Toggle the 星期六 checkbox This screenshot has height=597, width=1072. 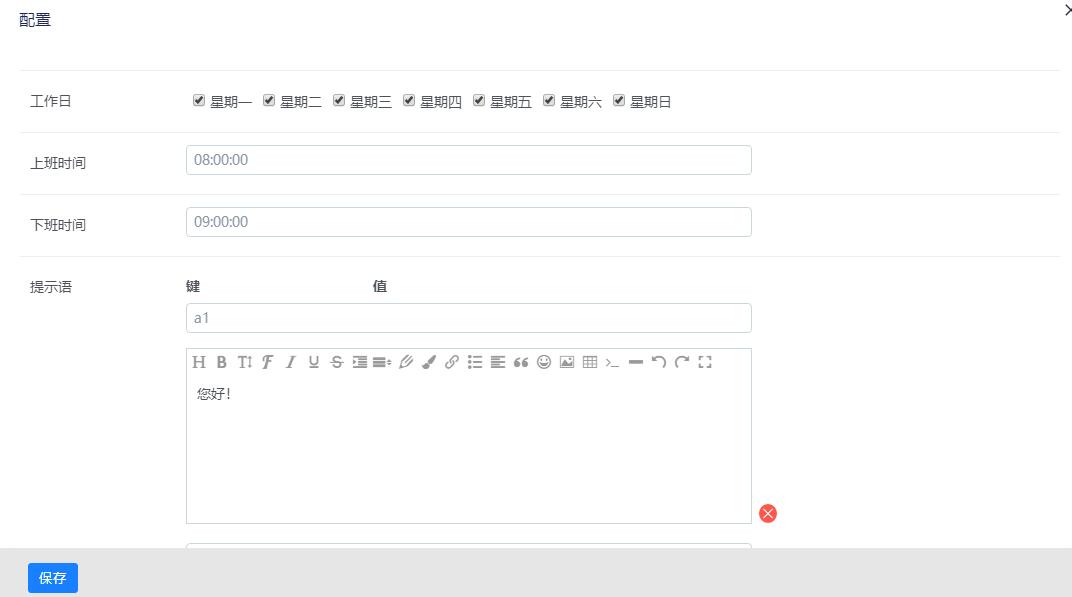tap(549, 100)
